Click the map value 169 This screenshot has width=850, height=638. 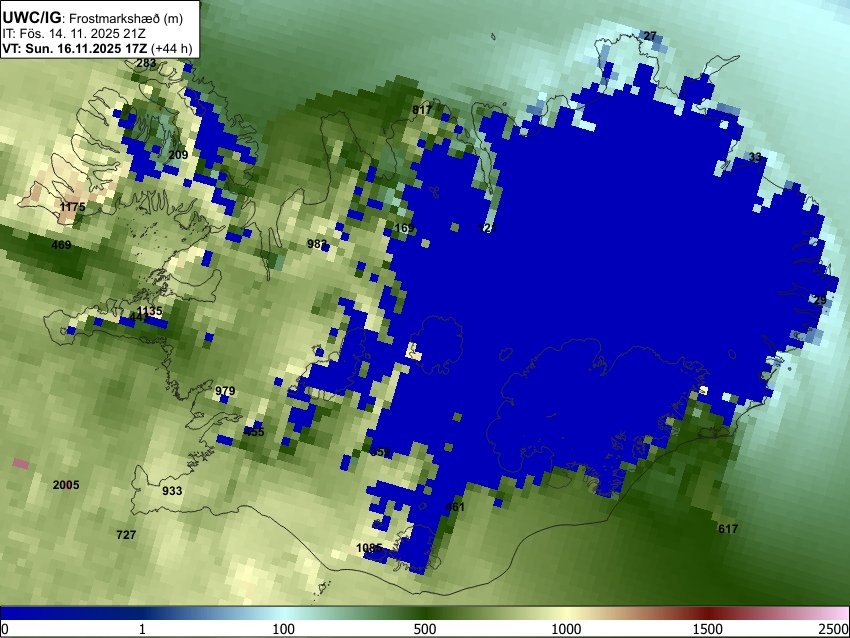pyautogui.click(x=404, y=228)
